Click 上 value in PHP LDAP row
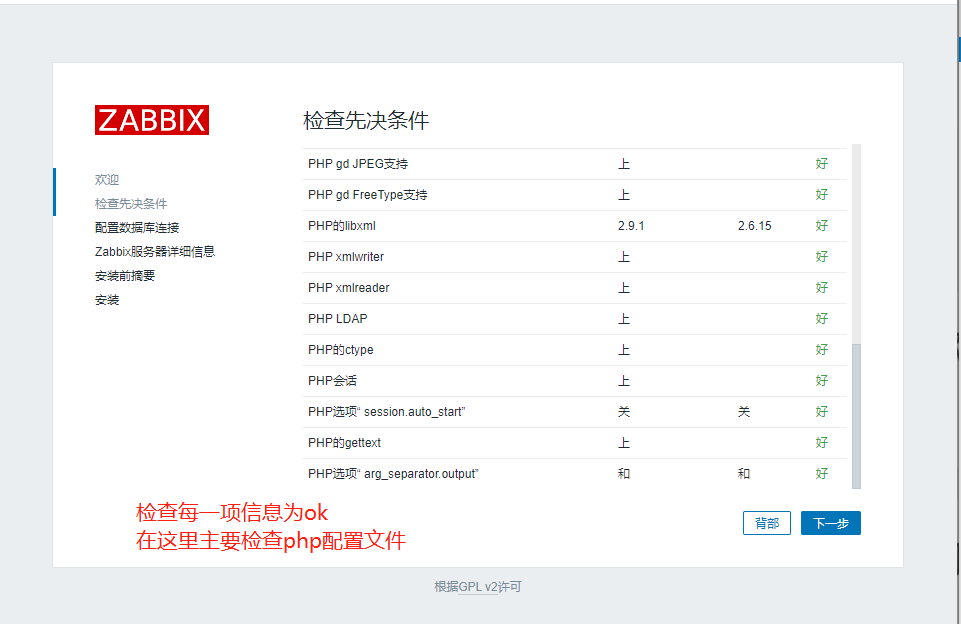961x624 pixels. (x=624, y=319)
